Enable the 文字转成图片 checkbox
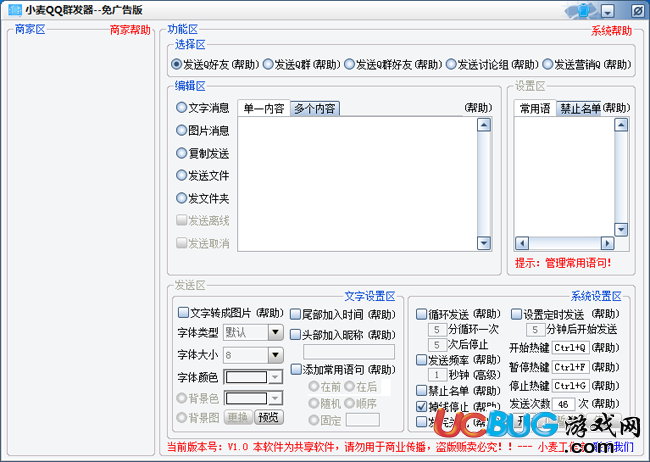Viewport: 650px width, 462px height. click(x=183, y=312)
